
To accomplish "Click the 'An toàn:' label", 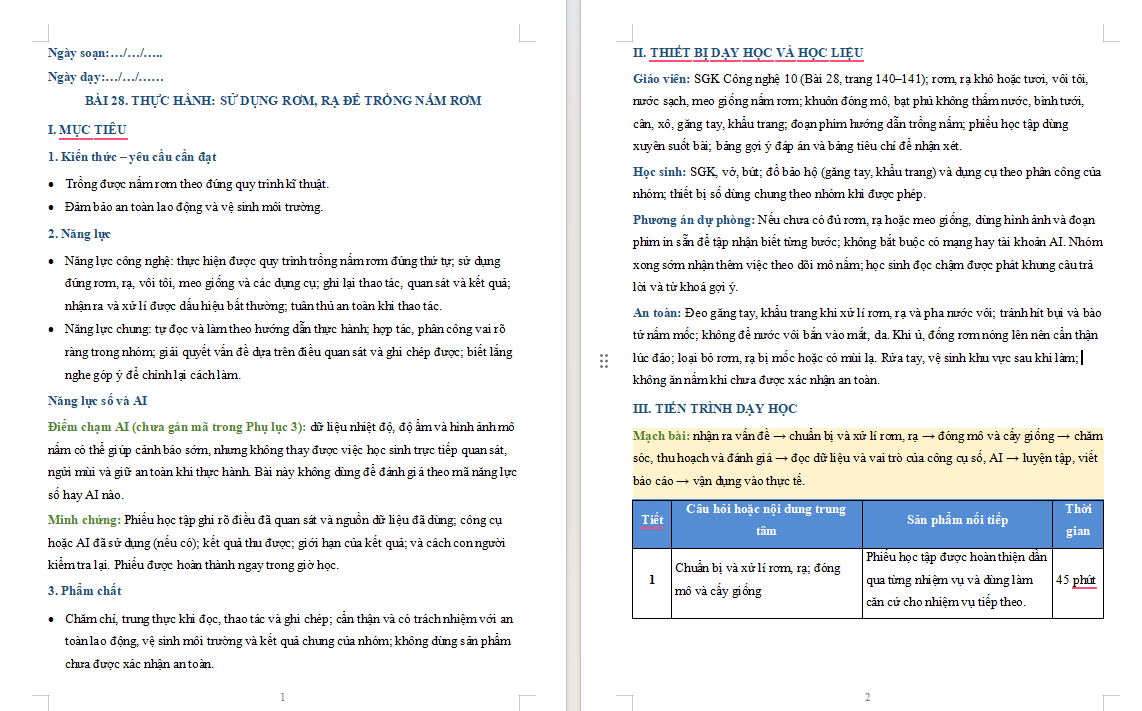I will [x=657, y=313].
